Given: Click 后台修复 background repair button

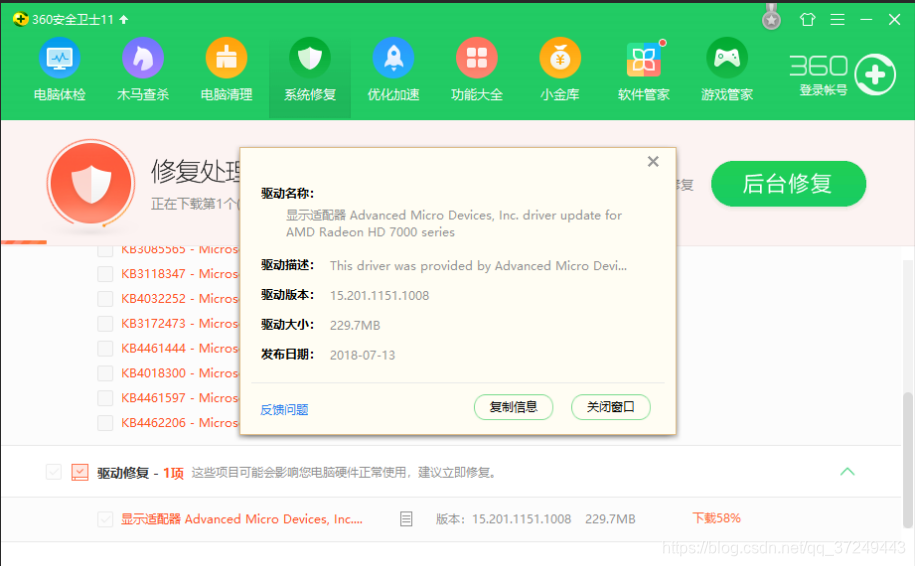Looking at the screenshot, I should [x=788, y=184].
